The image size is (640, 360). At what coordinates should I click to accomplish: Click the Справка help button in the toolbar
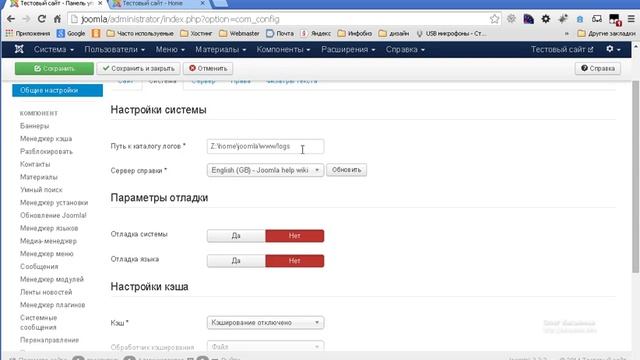click(598, 68)
